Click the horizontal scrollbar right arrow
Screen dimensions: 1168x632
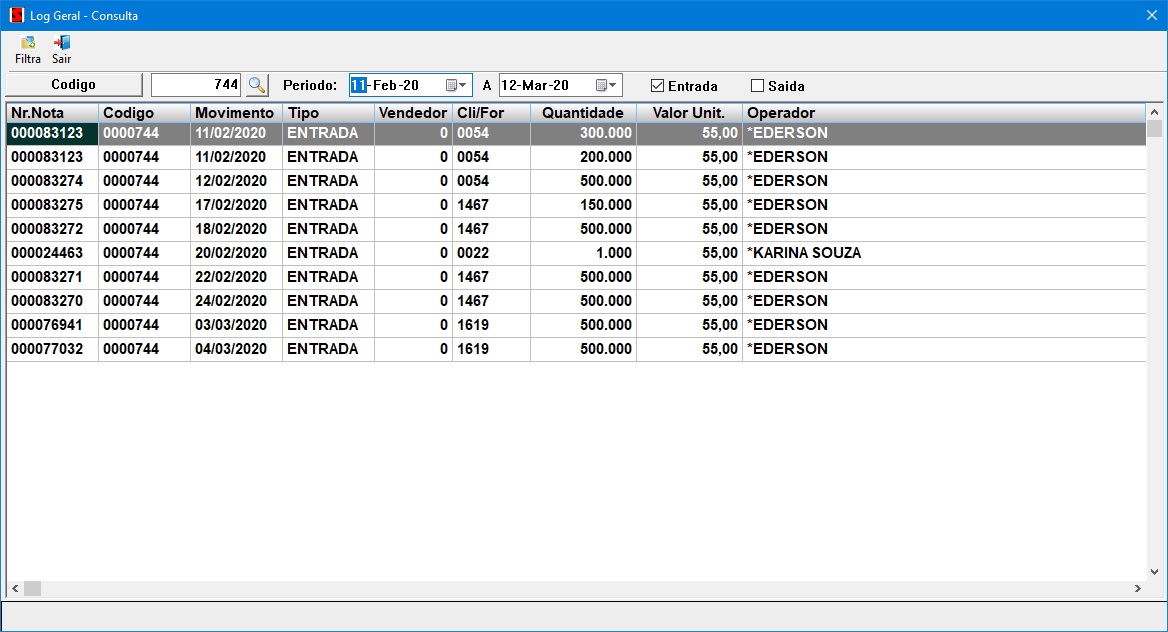coord(1137,589)
